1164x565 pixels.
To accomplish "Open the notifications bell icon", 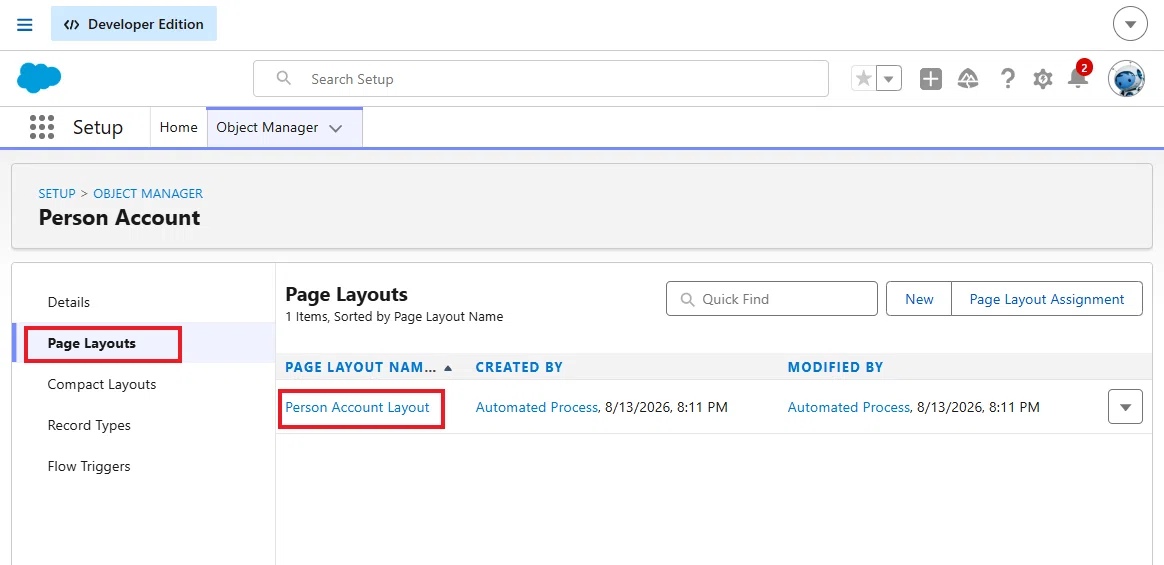I will pos(1078,77).
